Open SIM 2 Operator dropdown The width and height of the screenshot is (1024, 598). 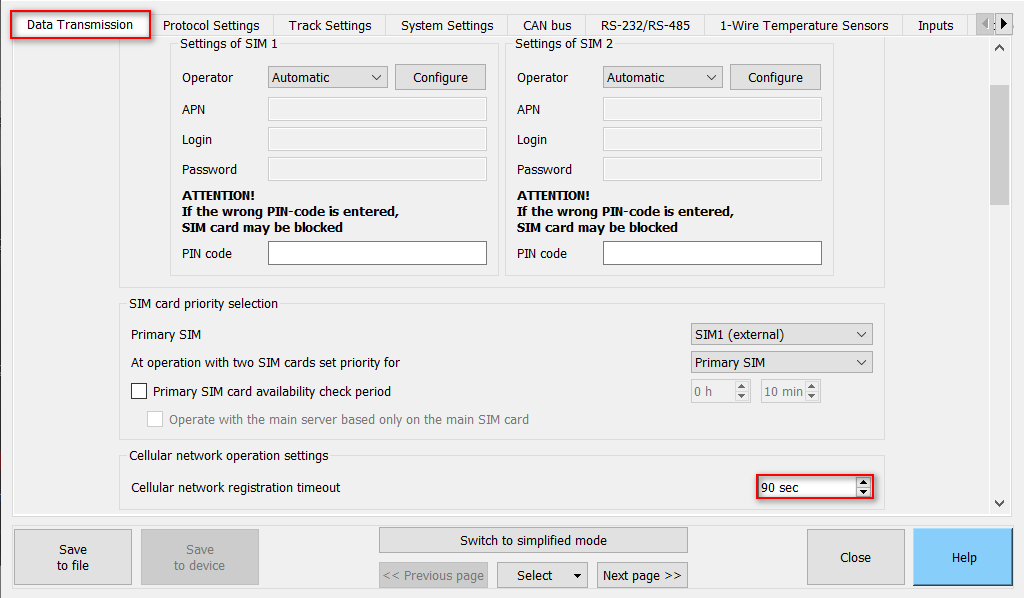tap(663, 78)
